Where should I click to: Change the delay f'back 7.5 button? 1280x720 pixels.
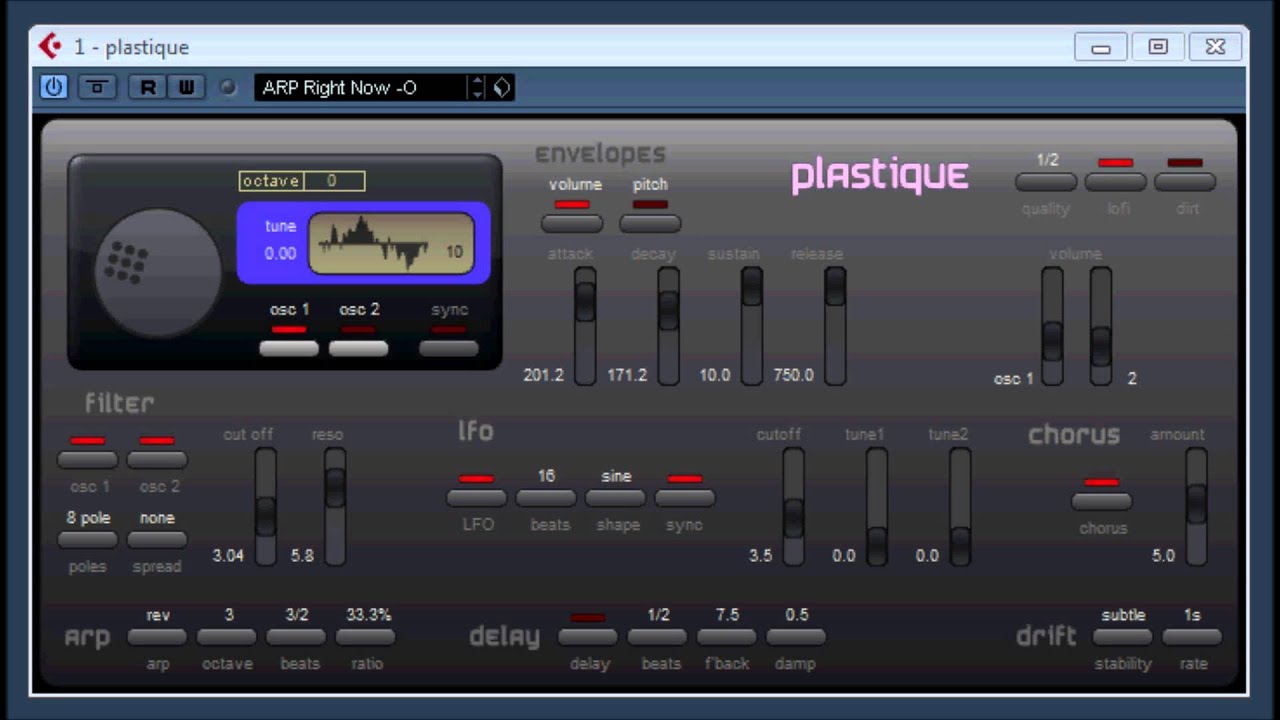(x=727, y=637)
